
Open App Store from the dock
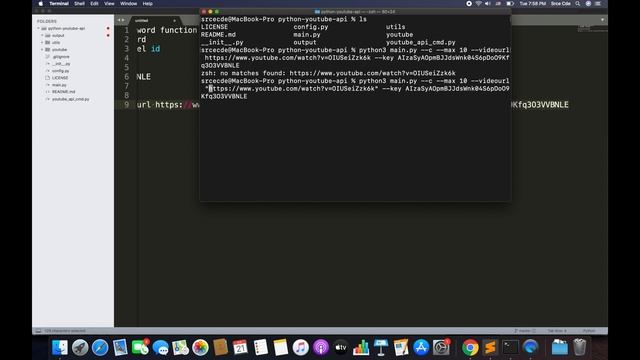click(421, 347)
